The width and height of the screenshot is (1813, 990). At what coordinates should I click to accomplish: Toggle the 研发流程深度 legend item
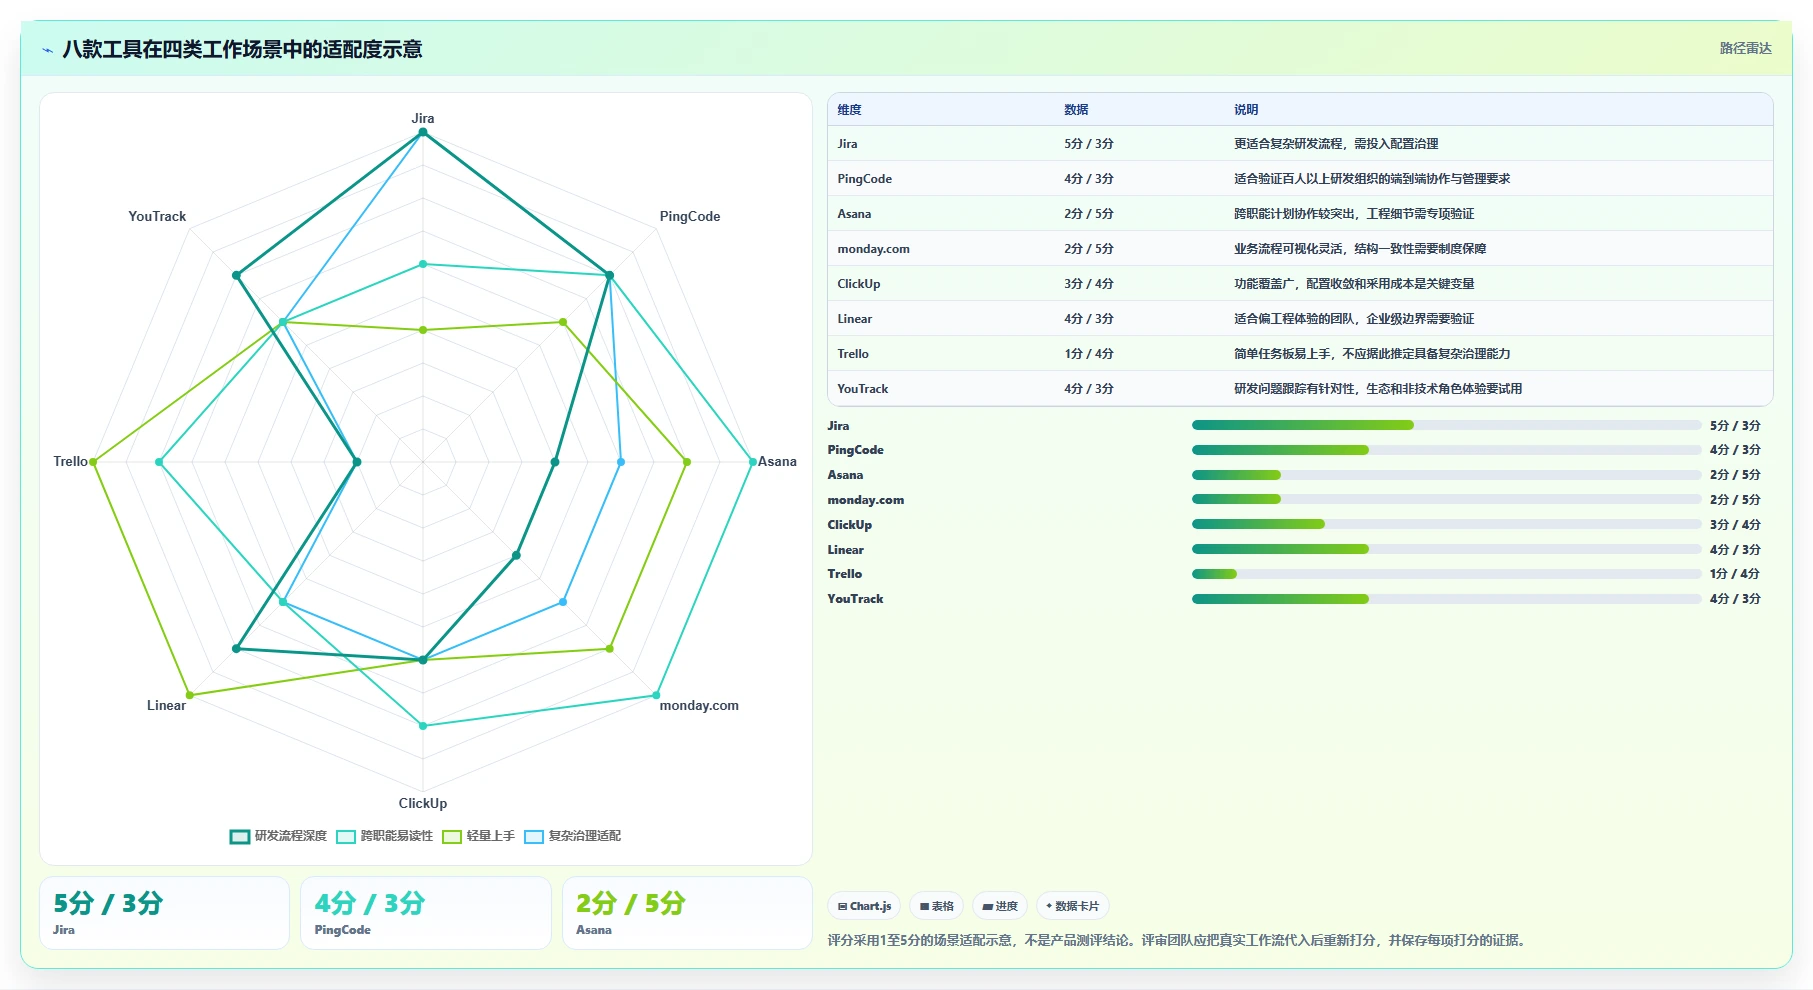point(278,836)
